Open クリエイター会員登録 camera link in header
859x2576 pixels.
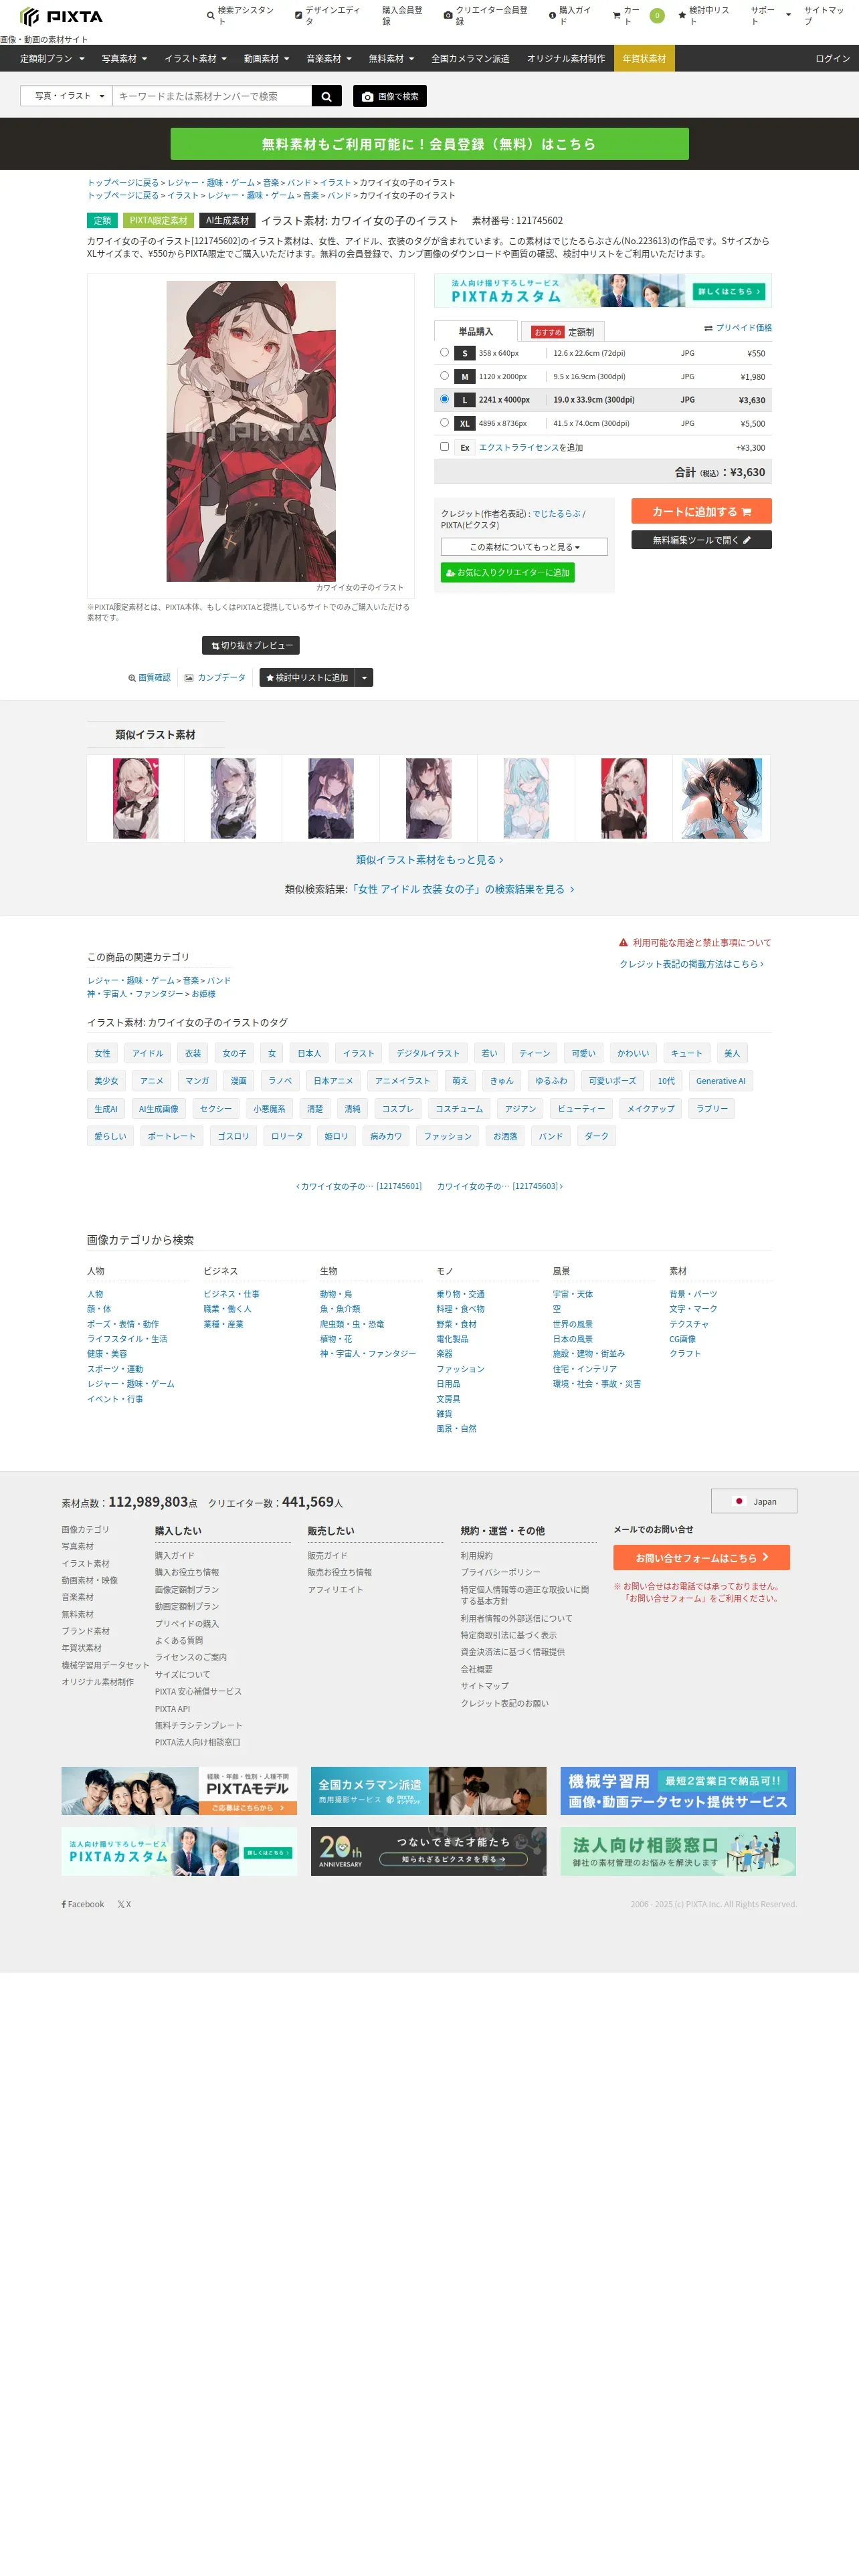coord(487,15)
